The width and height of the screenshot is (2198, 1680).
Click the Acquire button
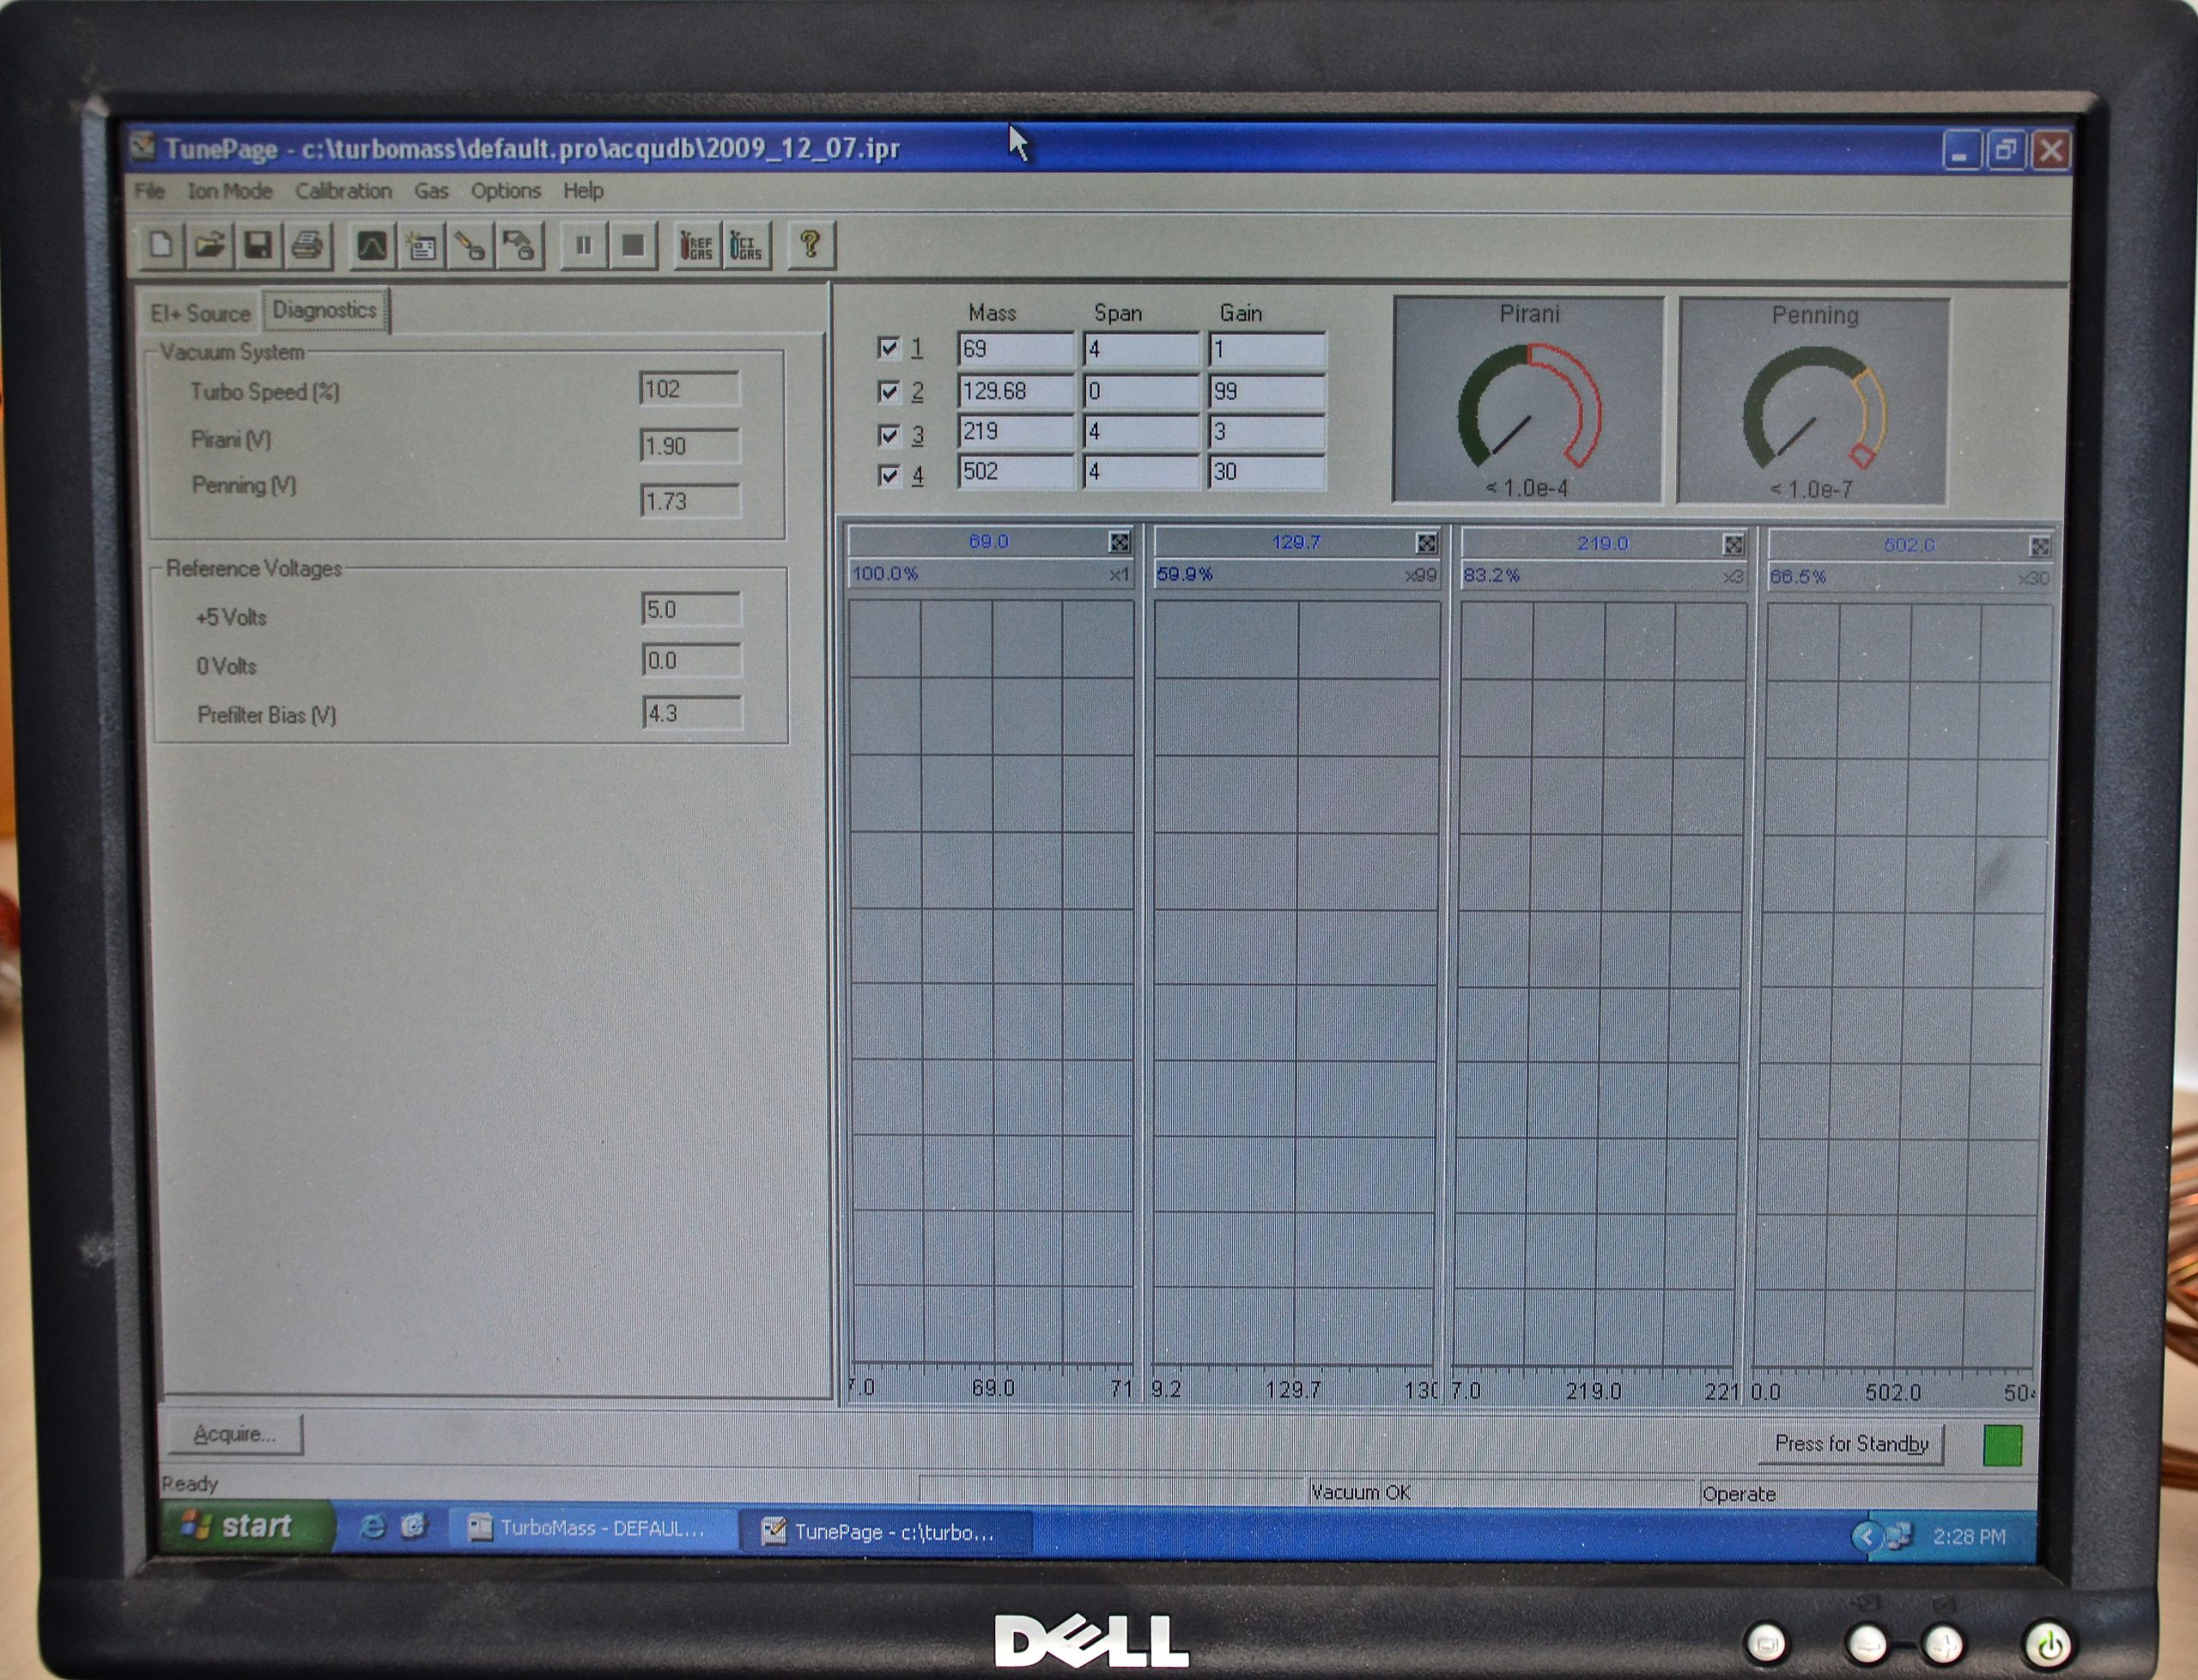pyautogui.click(x=235, y=1433)
